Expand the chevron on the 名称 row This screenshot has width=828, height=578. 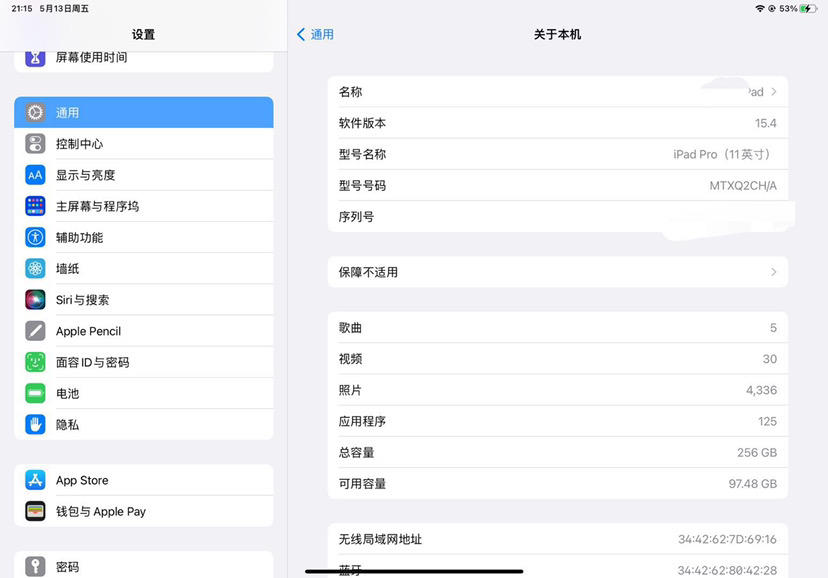pyautogui.click(x=774, y=92)
